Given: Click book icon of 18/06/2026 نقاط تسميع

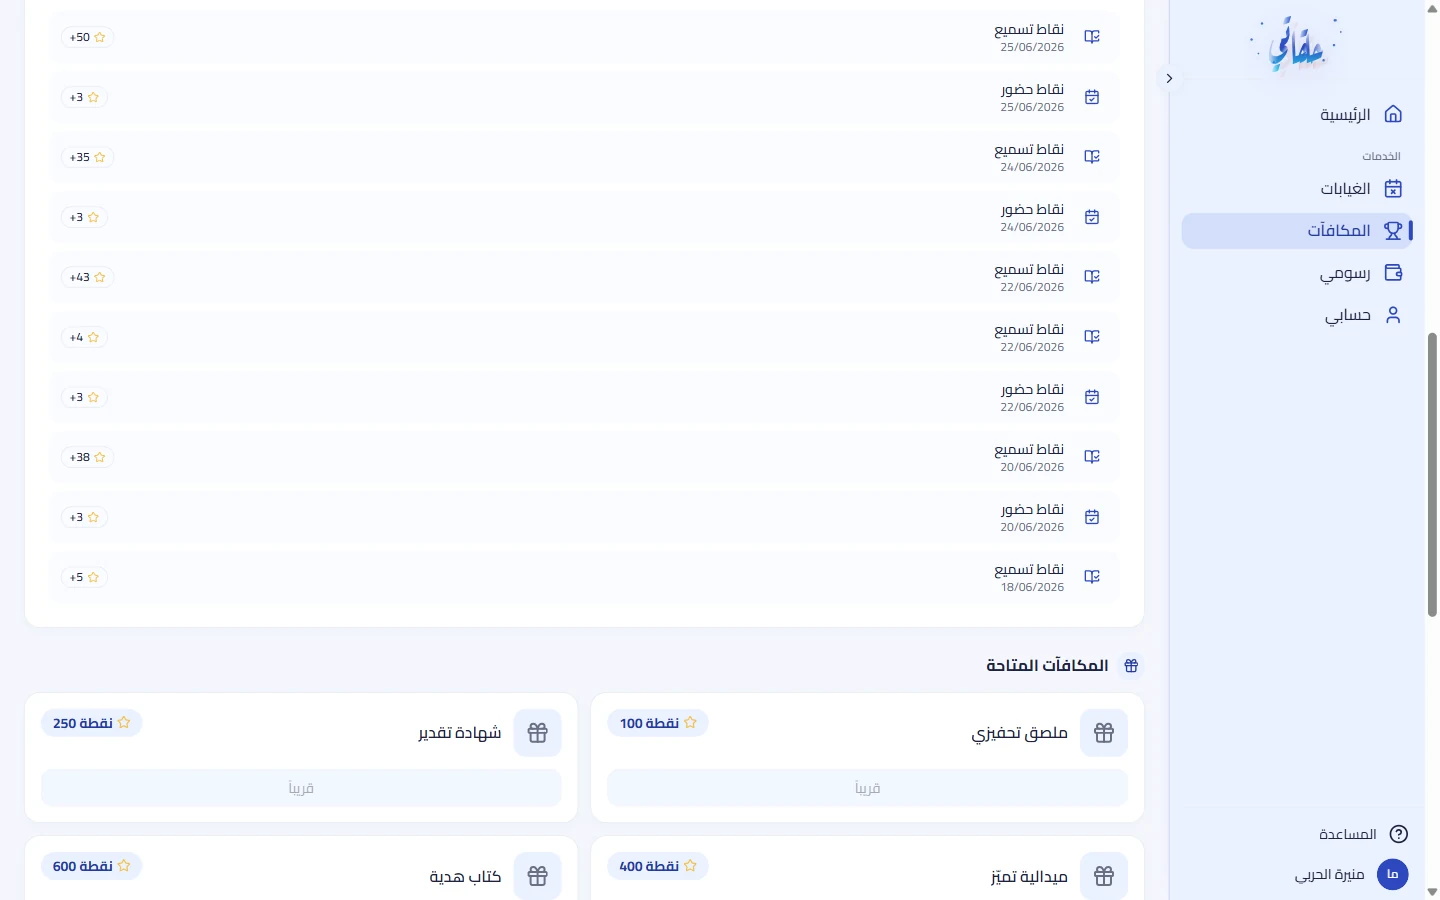Looking at the screenshot, I should (1092, 577).
